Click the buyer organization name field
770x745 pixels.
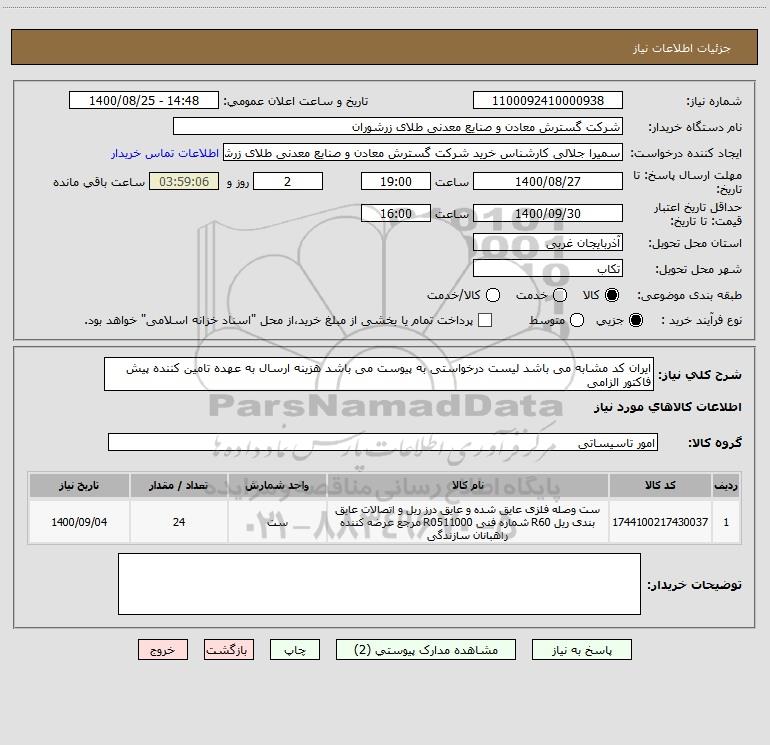click(x=398, y=127)
